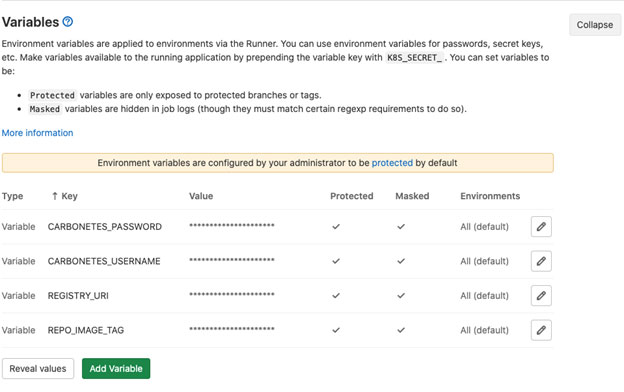Collapse the Variables section
Image resolution: width=624 pixels, height=392 pixels.
(595, 25)
